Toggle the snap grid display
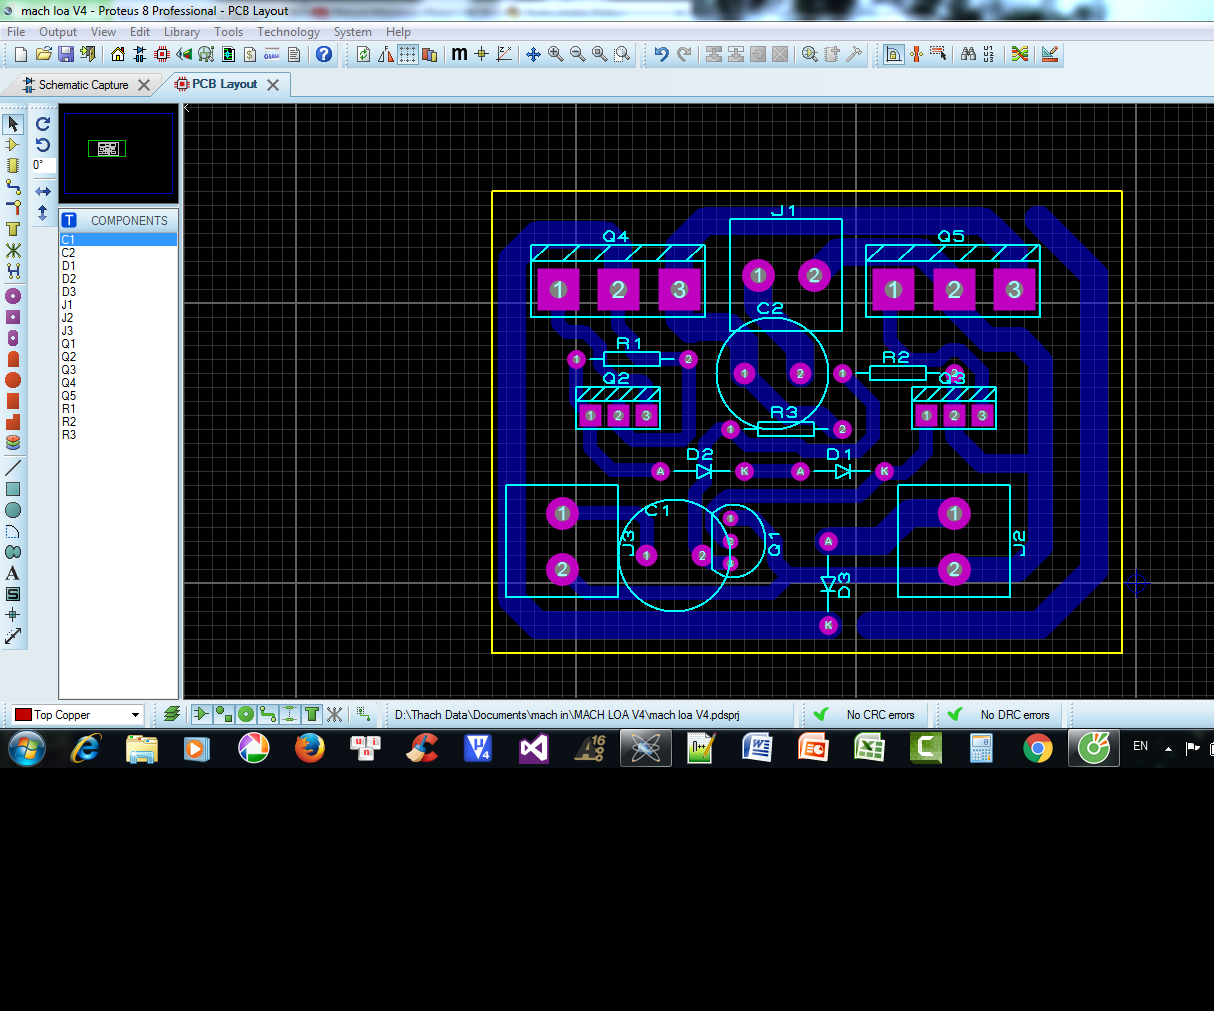The image size is (1214, 1011). click(x=406, y=55)
